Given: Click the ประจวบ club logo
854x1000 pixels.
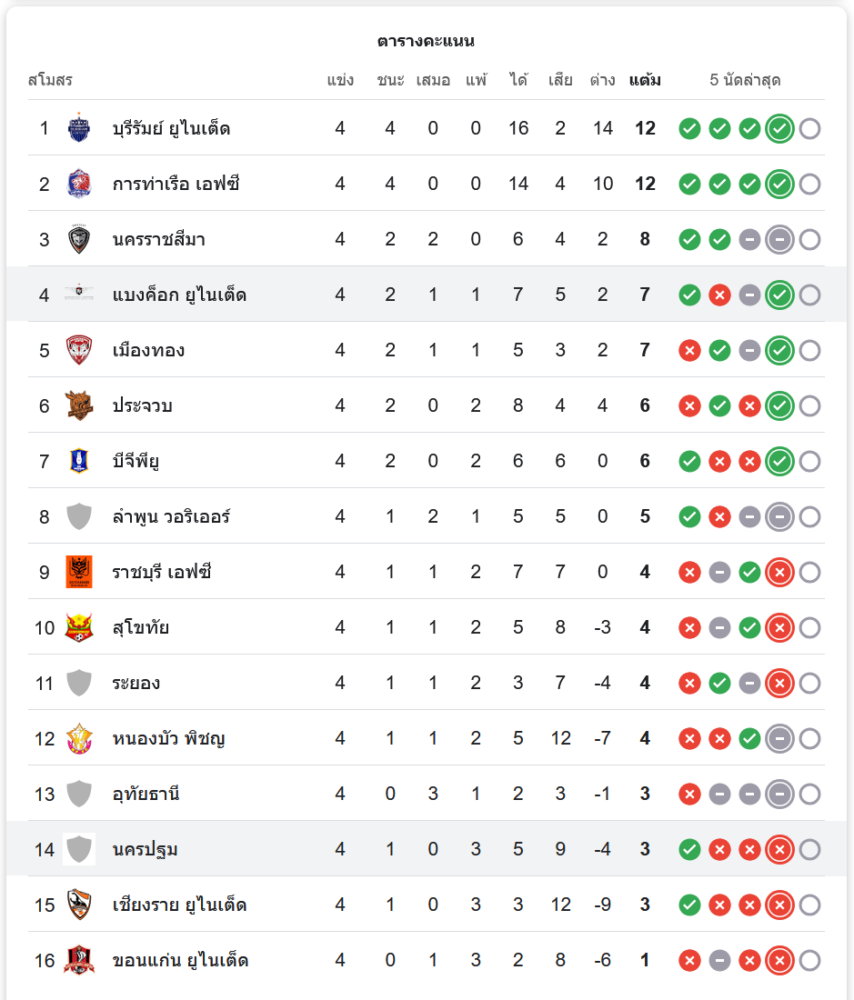Looking at the screenshot, I should point(79,406).
